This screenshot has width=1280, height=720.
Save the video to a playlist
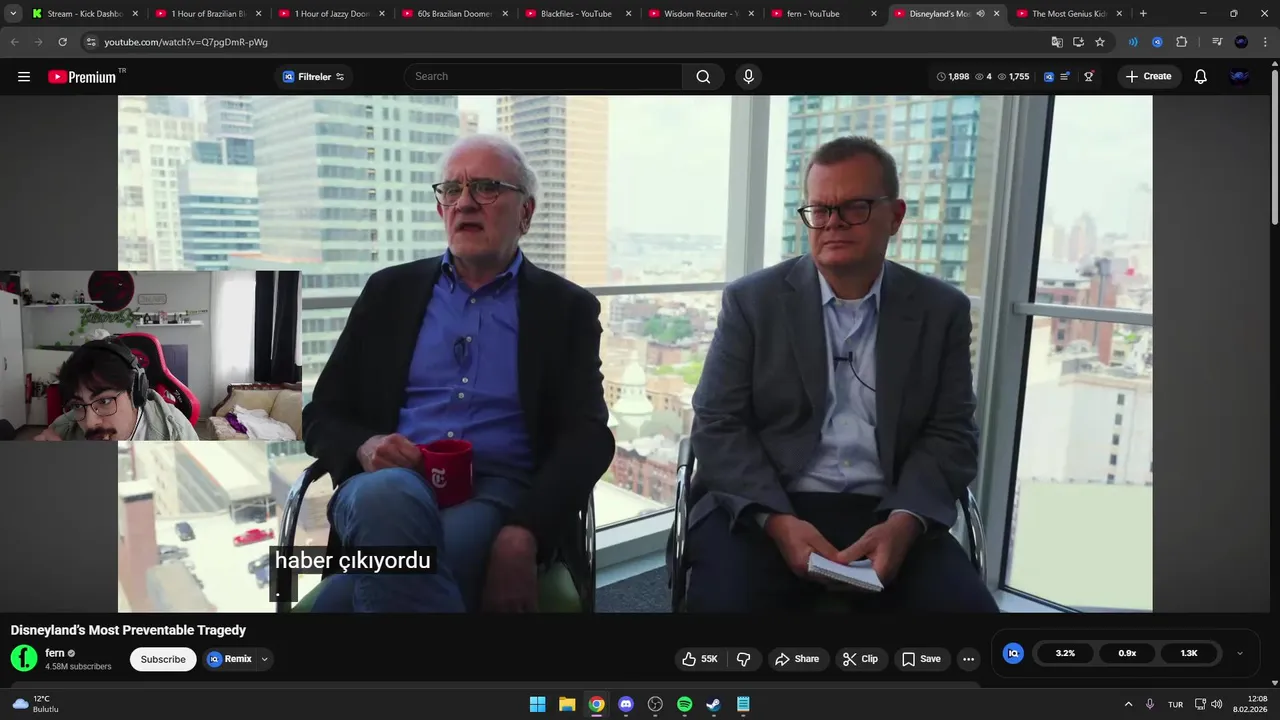click(921, 659)
